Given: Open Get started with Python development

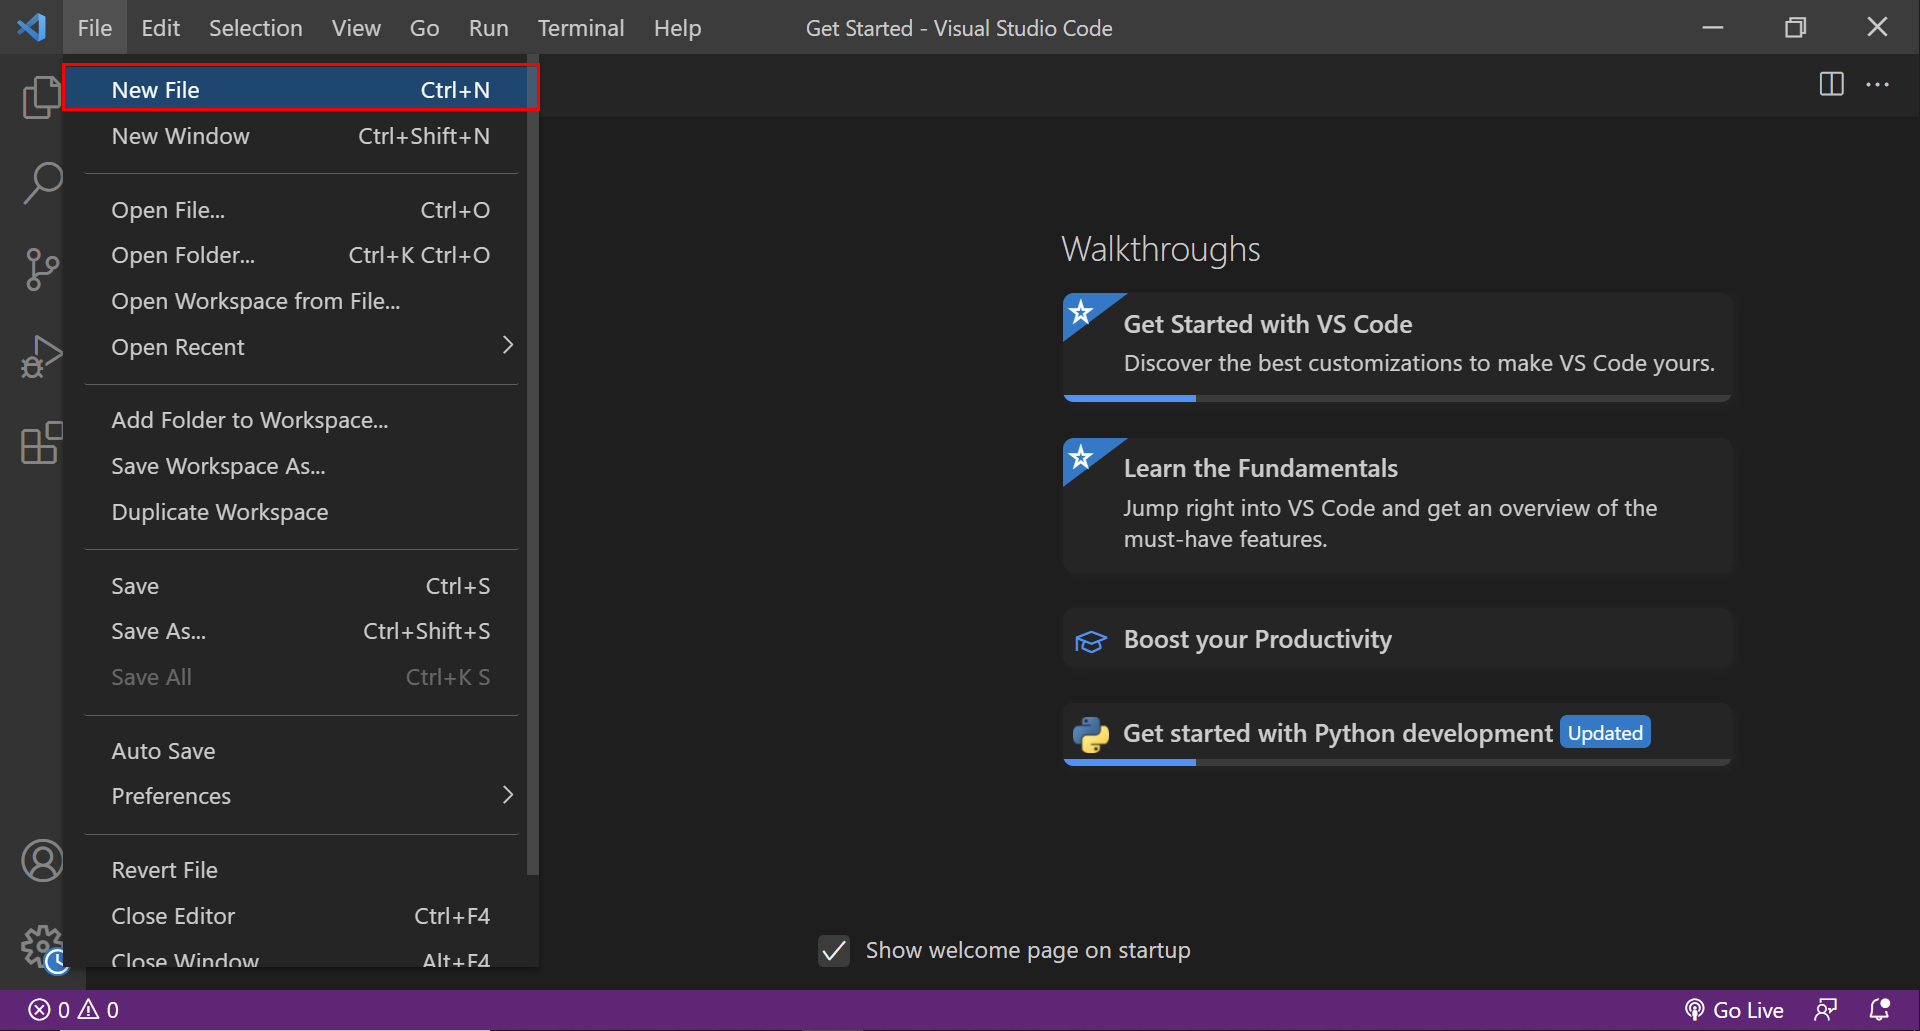Looking at the screenshot, I should (1397, 733).
